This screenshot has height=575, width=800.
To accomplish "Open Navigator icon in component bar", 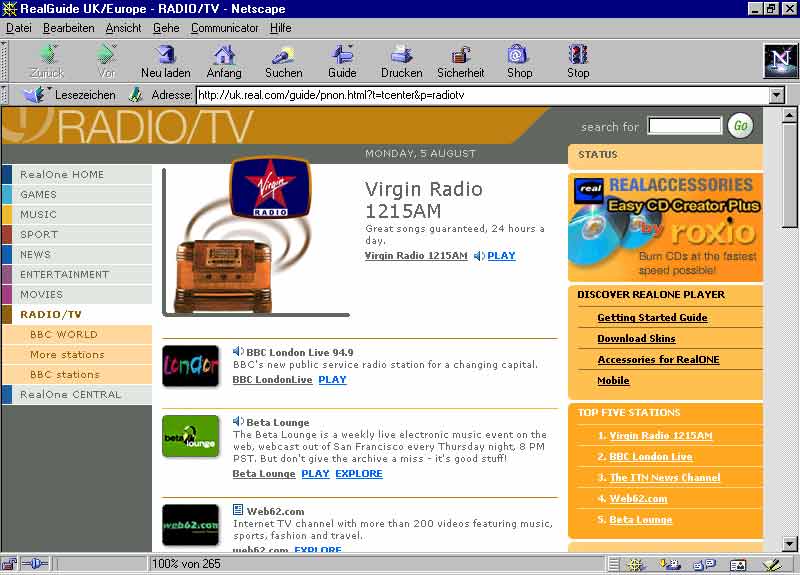I will coord(635,564).
